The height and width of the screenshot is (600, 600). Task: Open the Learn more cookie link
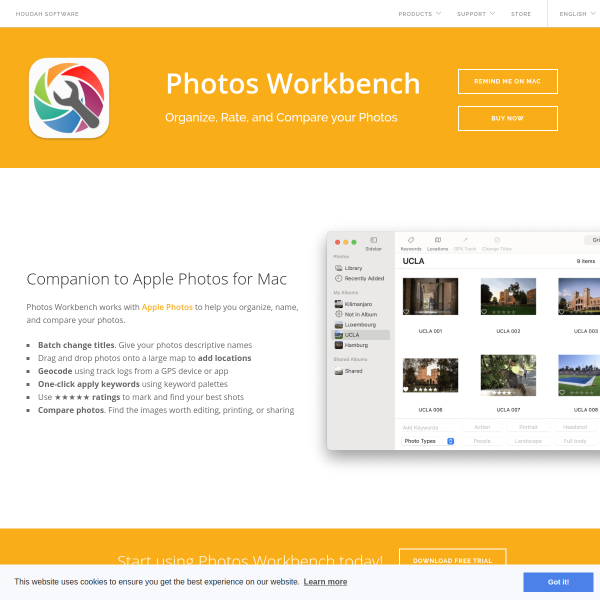(x=325, y=582)
